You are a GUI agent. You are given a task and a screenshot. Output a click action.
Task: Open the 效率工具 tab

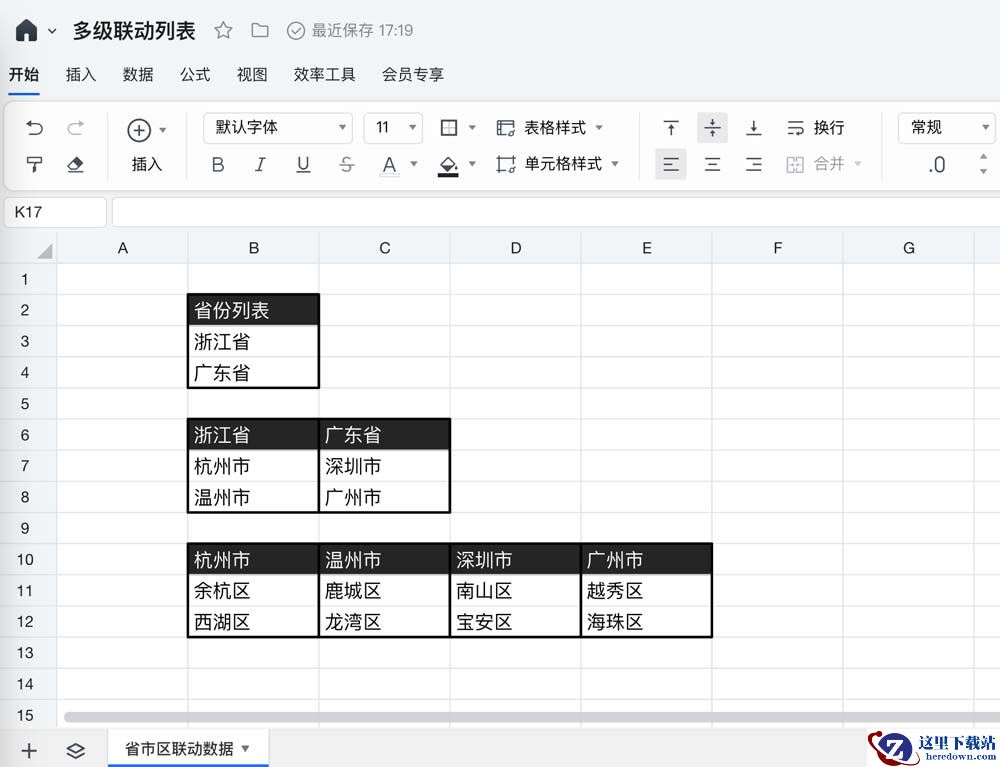coord(325,75)
